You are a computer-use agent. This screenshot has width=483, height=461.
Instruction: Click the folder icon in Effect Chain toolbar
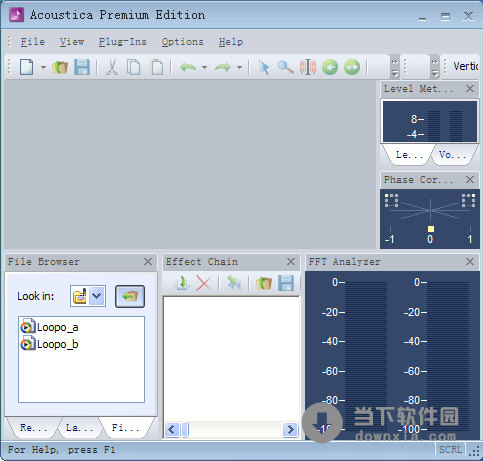click(x=264, y=283)
